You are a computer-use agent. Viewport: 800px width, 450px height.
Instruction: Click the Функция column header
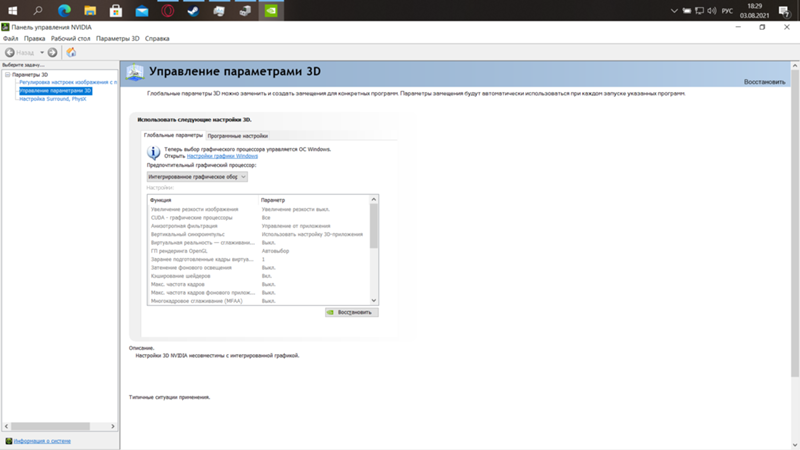(x=203, y=200)
